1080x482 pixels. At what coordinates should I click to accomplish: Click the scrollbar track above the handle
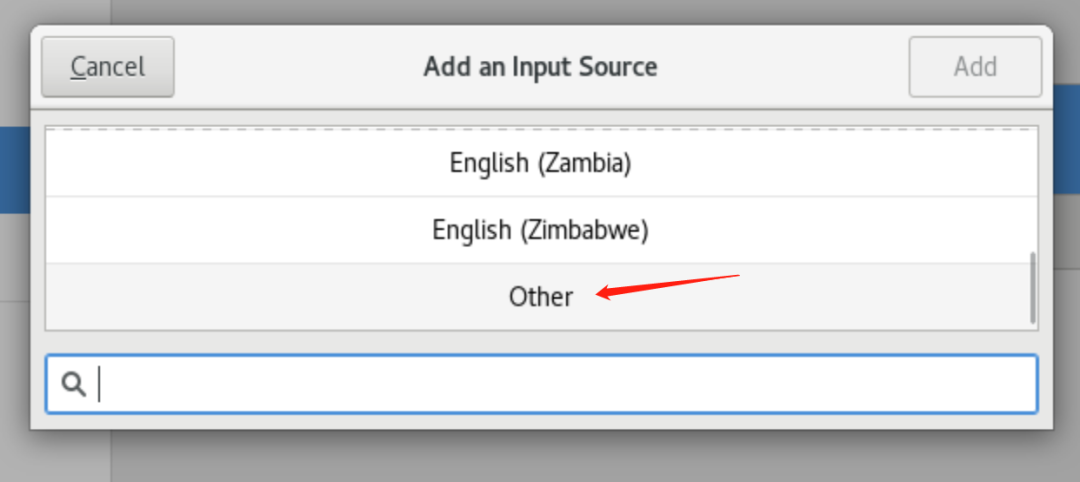[1032, 189]
